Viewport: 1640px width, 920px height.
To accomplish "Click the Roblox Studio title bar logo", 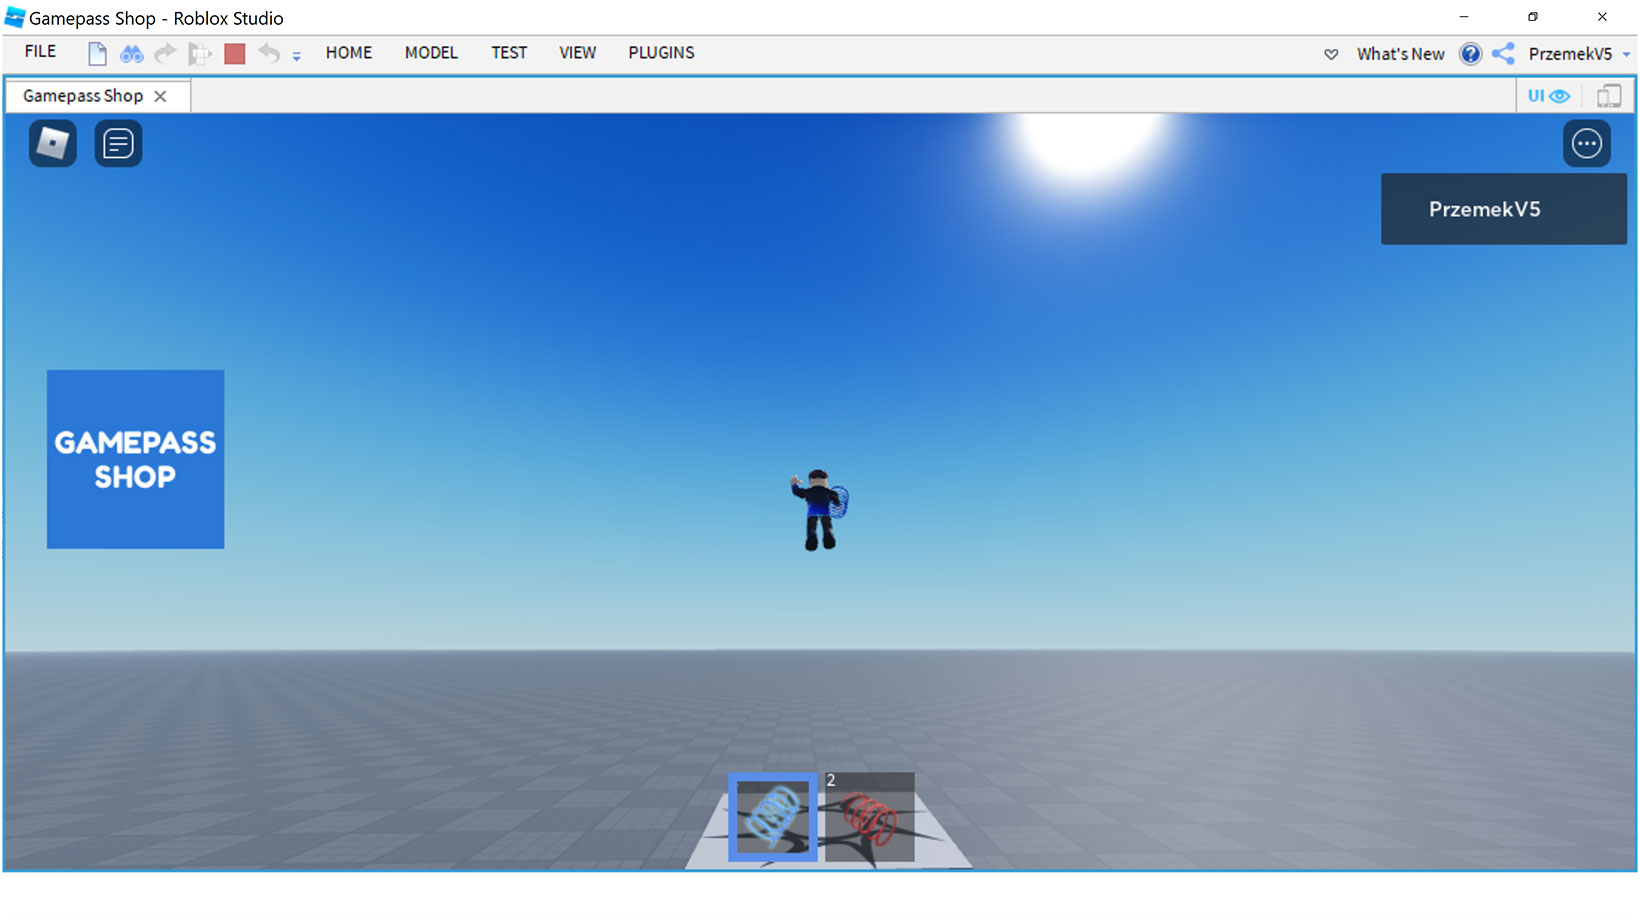I will (x=15, y=17).
